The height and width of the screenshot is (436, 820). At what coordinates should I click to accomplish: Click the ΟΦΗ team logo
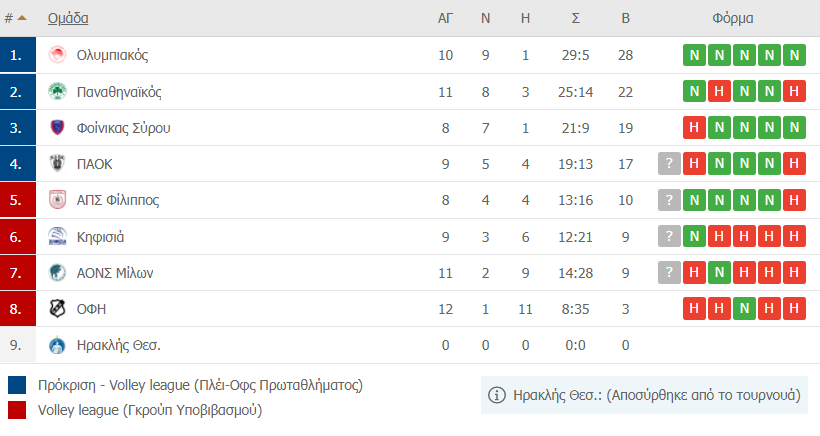point(57,309)
